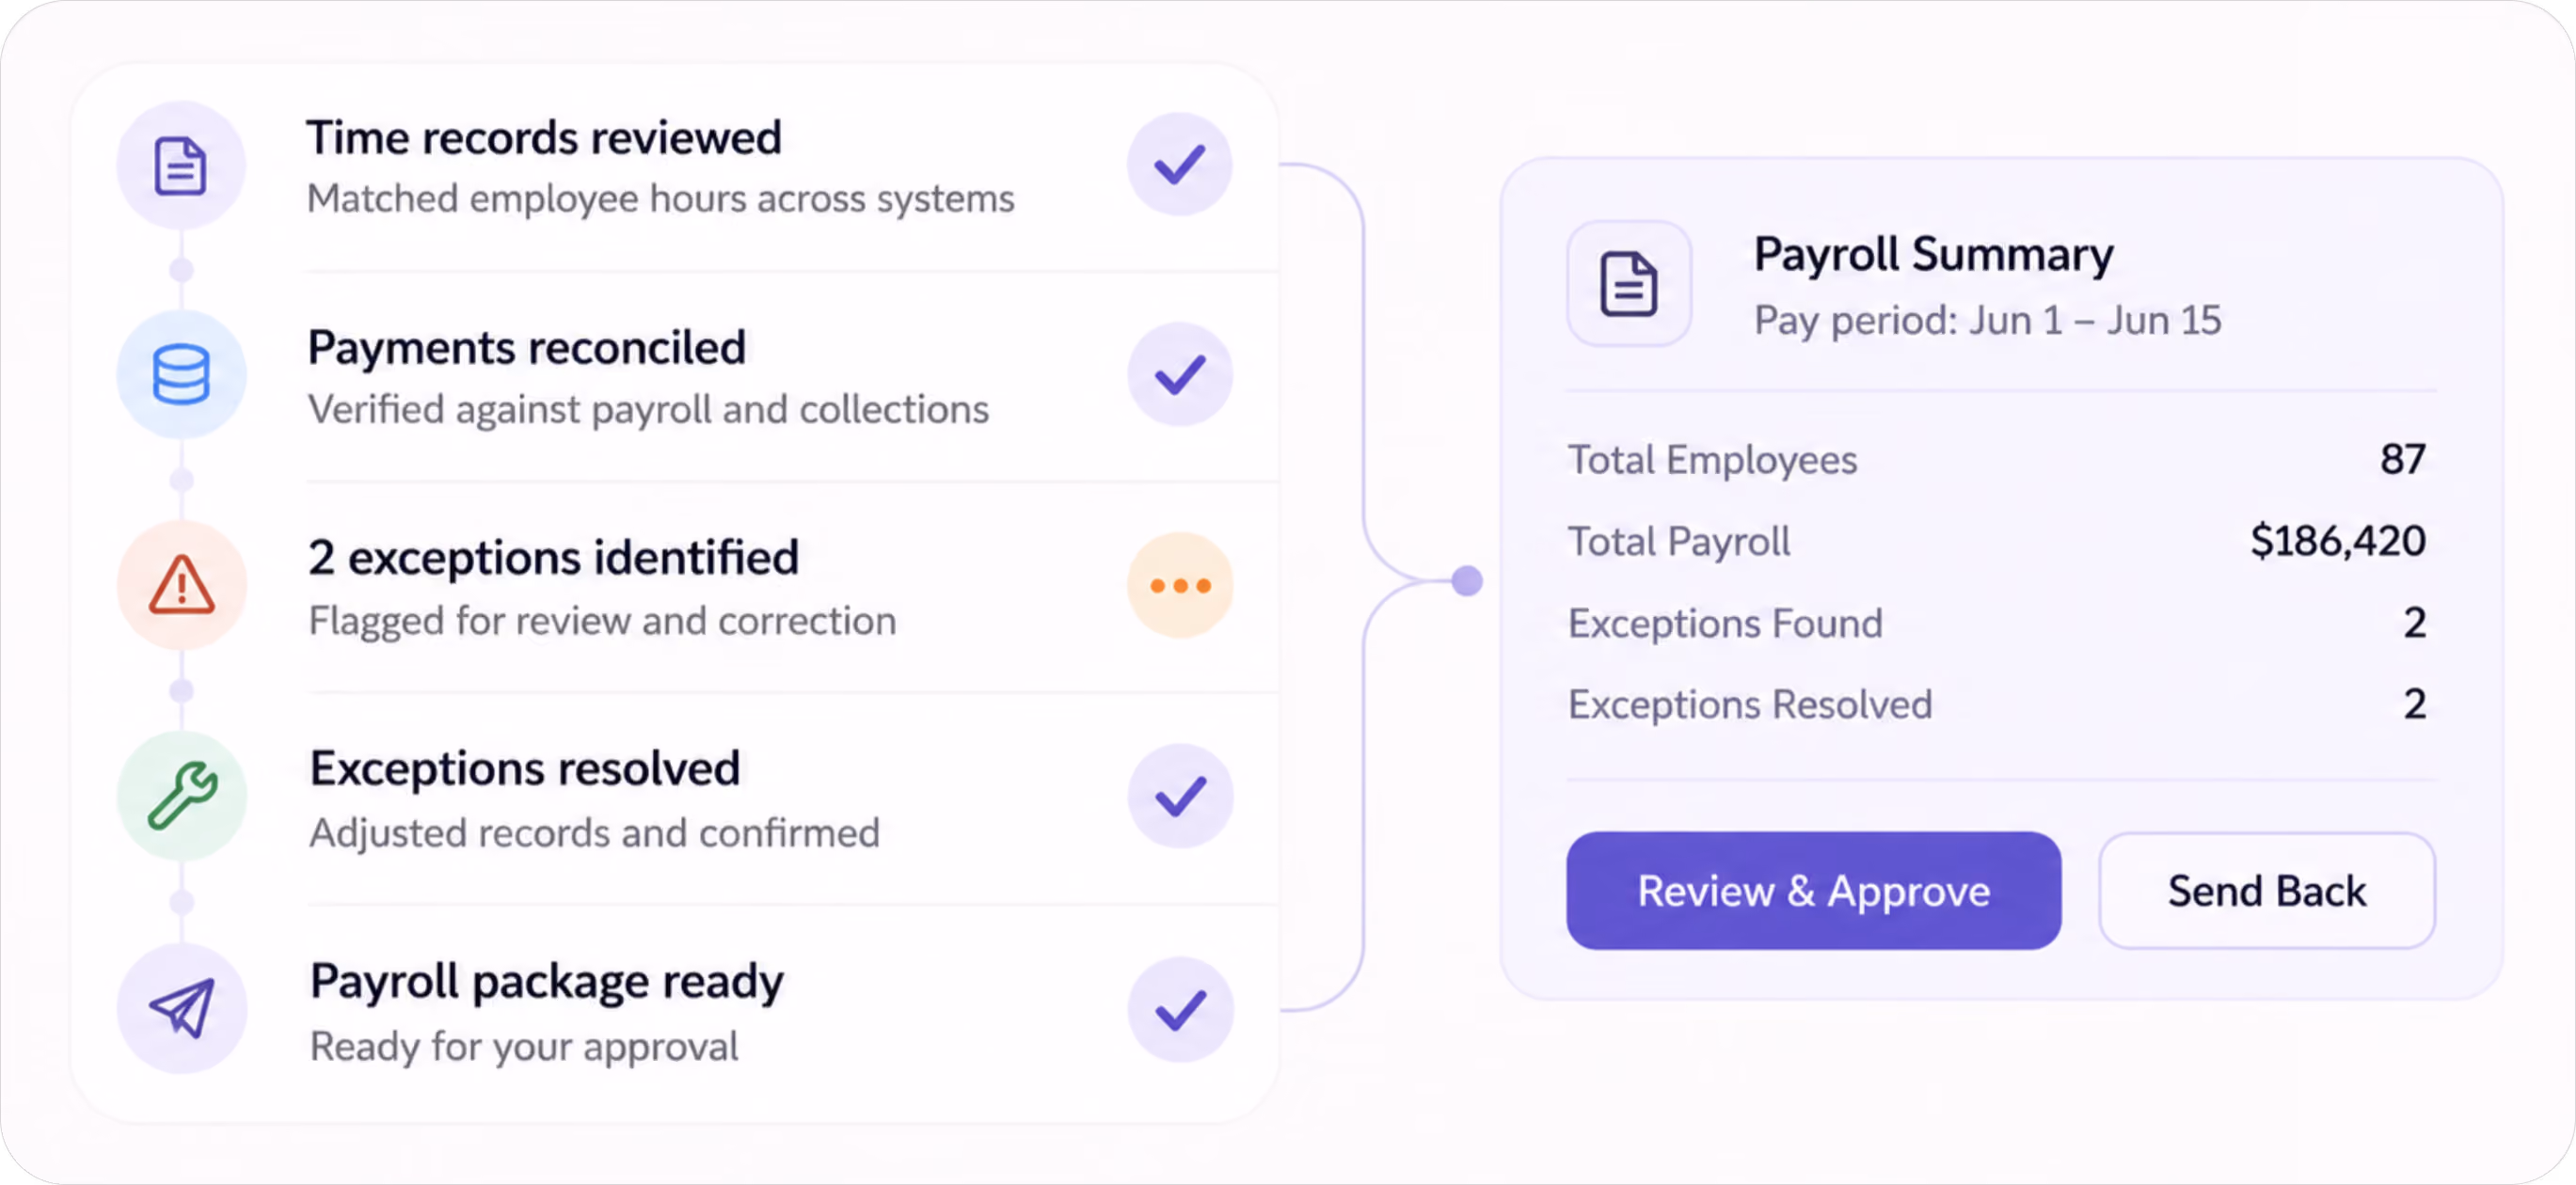Screen dimensions: 2576x1185
Task: Click checkmark for Payroll package ready
Action: coord(1180,1010)
